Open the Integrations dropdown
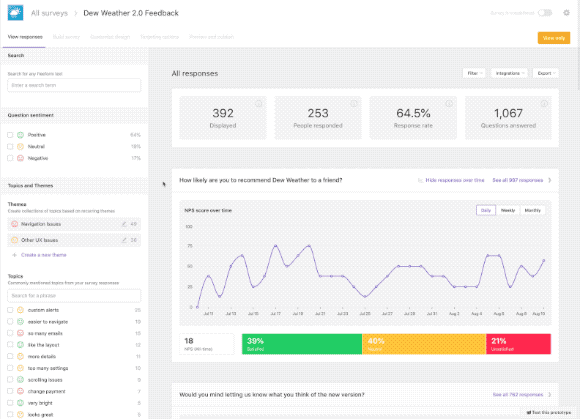 [x=509, y=73]
